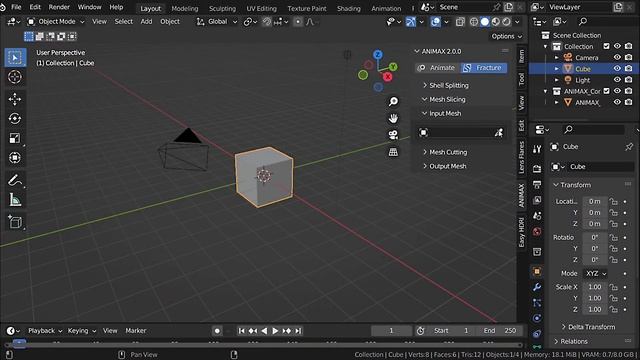Select the Select Box tool

(x=15, y=58)
